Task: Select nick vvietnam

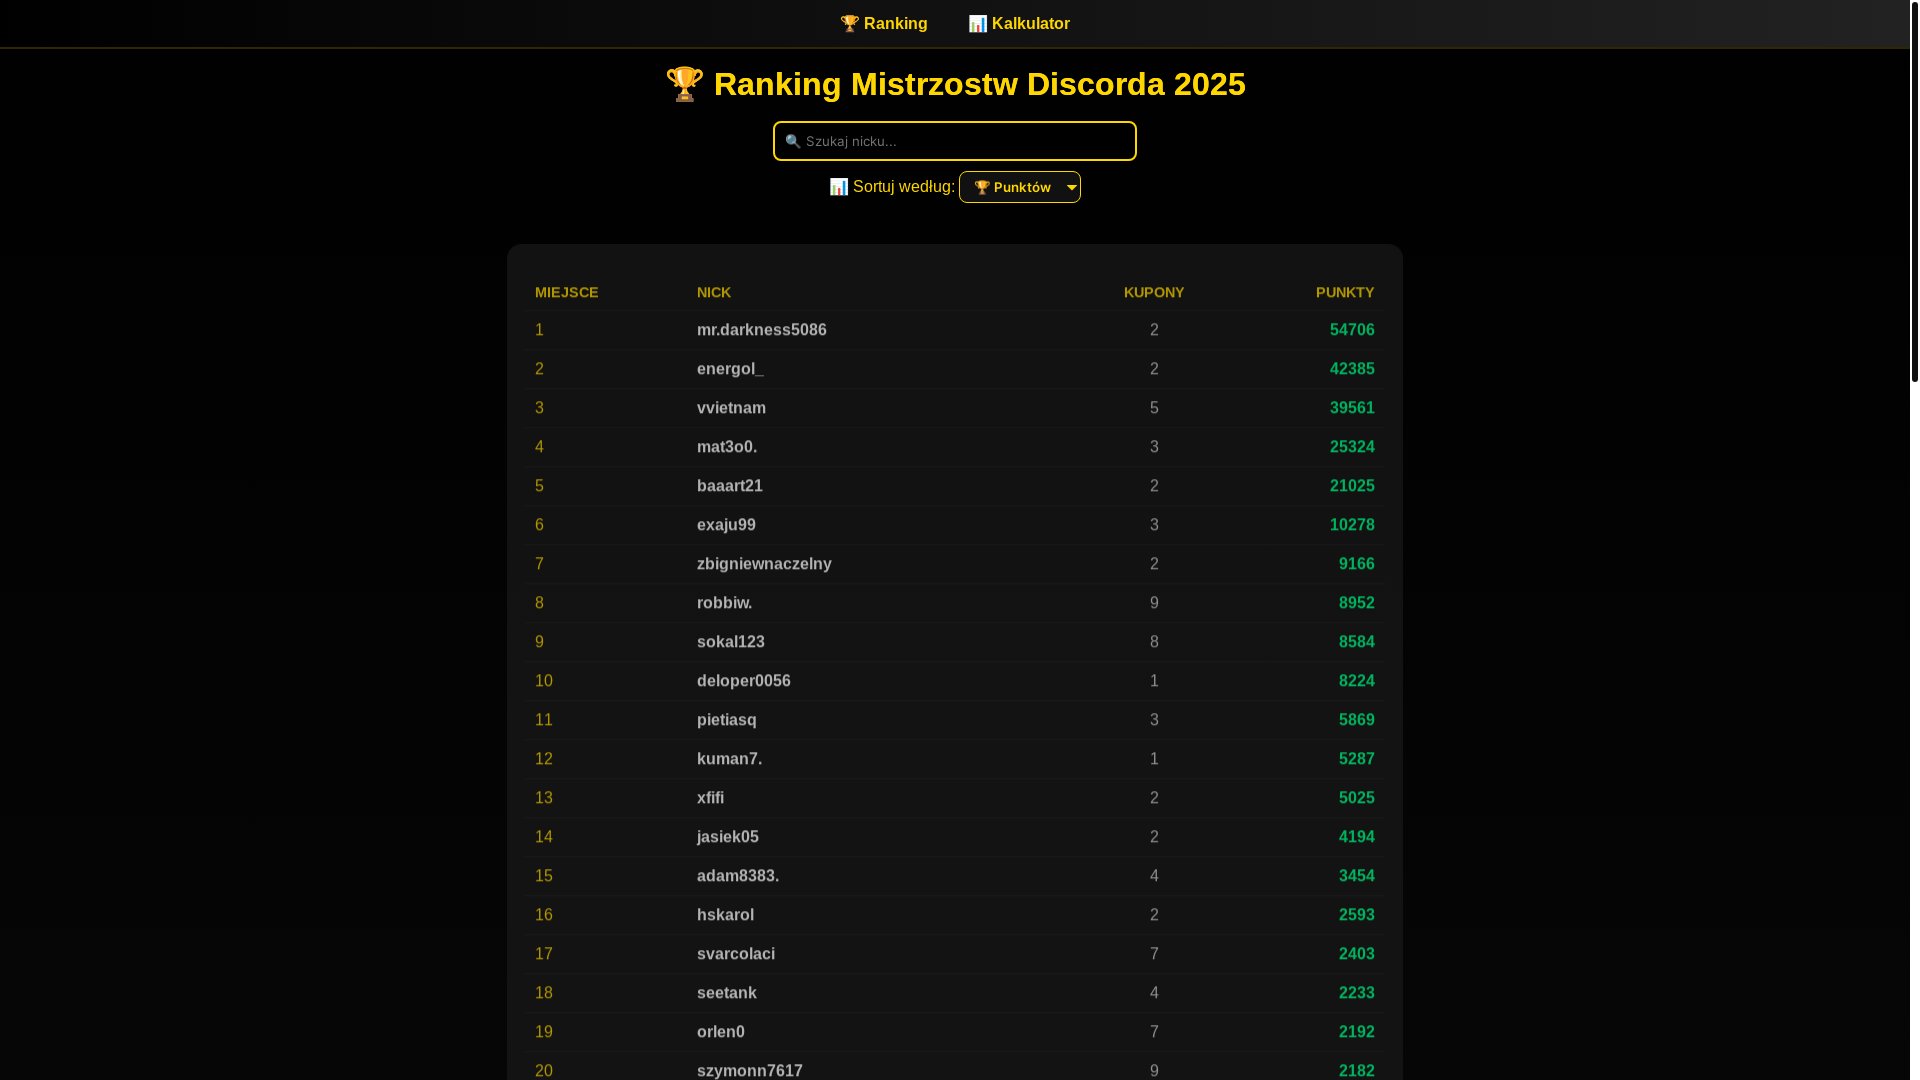Action: (731, 408)
